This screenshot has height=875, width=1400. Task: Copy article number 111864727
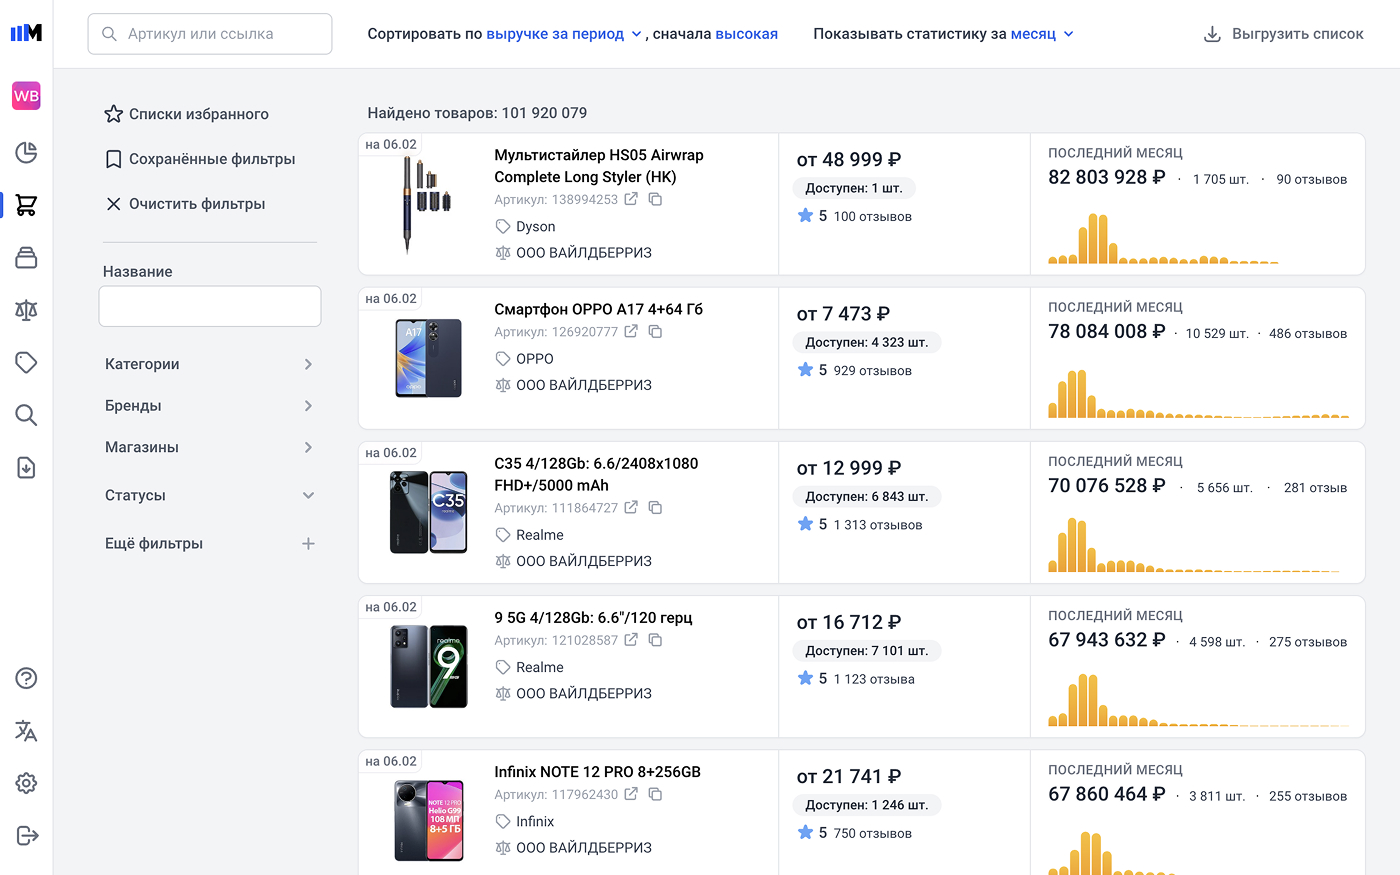[x=655, y=507]
